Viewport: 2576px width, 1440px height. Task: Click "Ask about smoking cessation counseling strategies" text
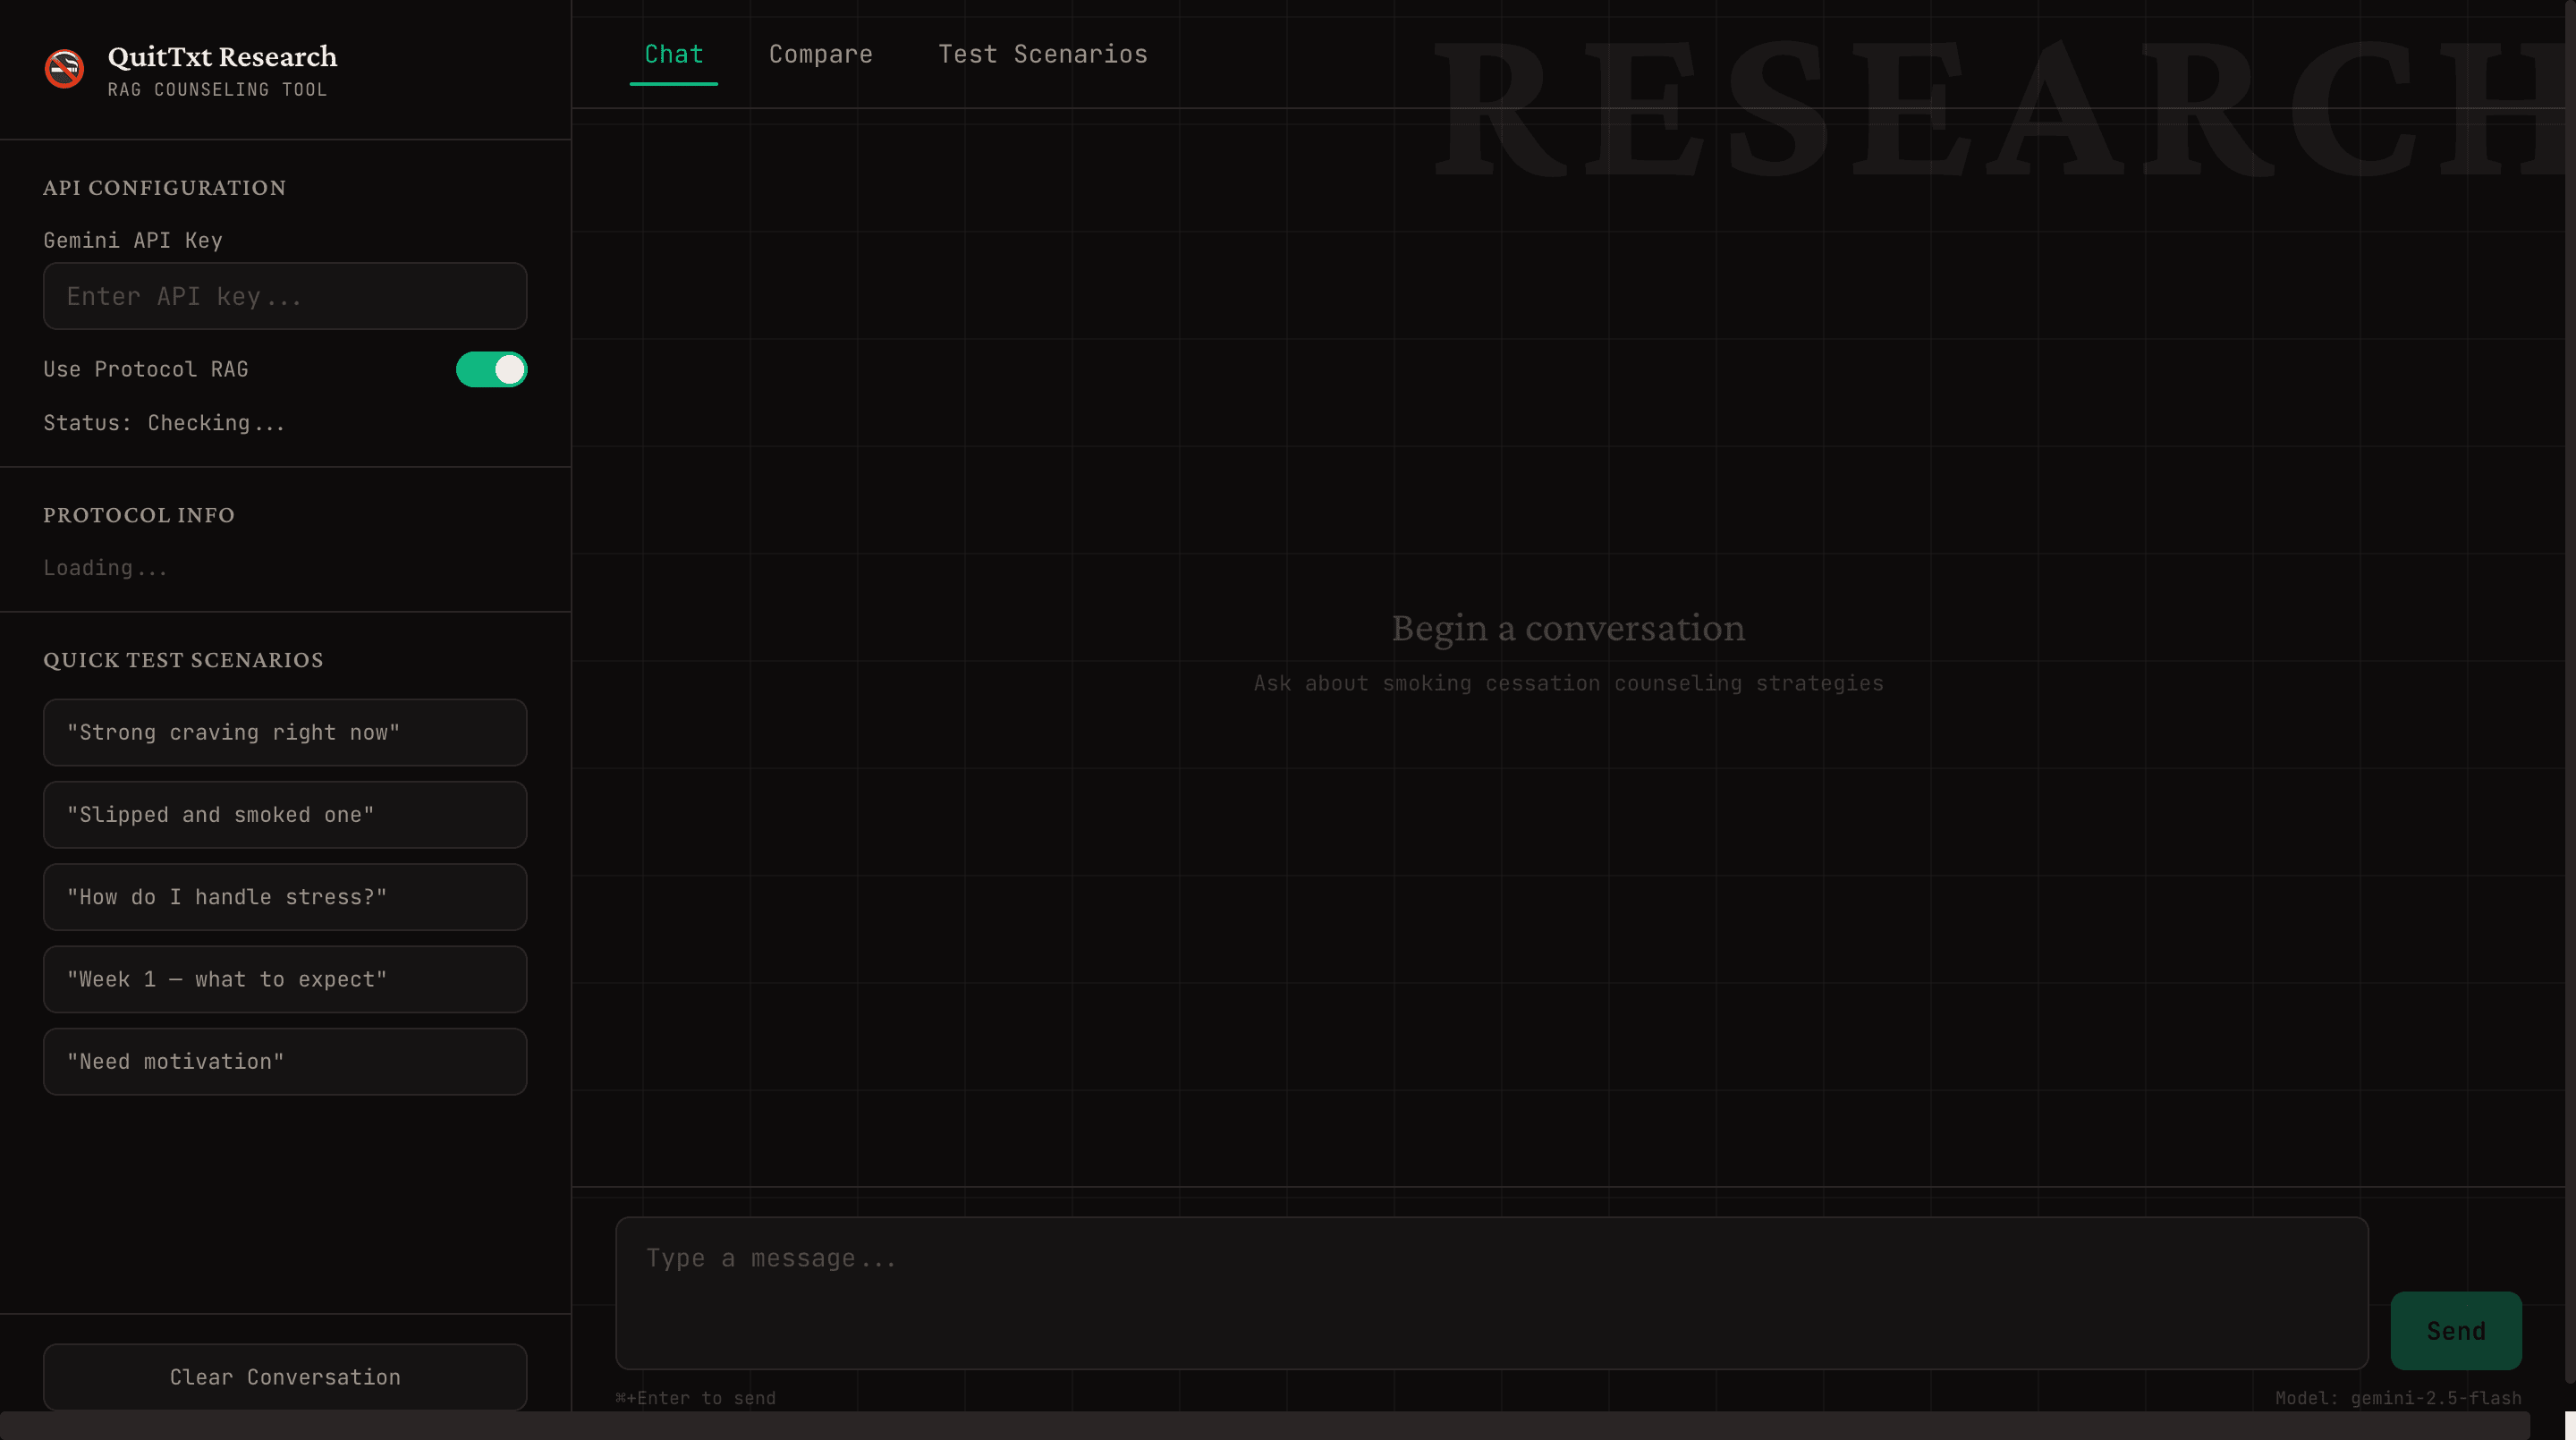[x=1568, y=683]
